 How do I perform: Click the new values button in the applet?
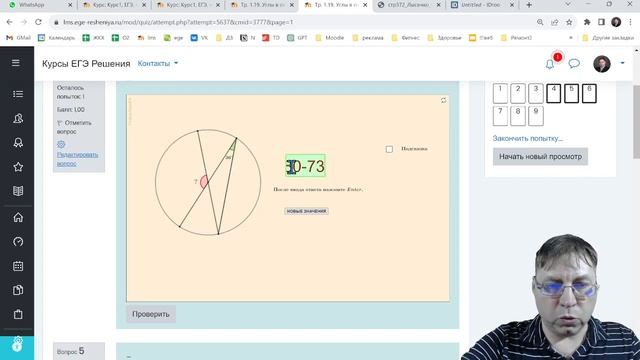click(x=306, y=211)
